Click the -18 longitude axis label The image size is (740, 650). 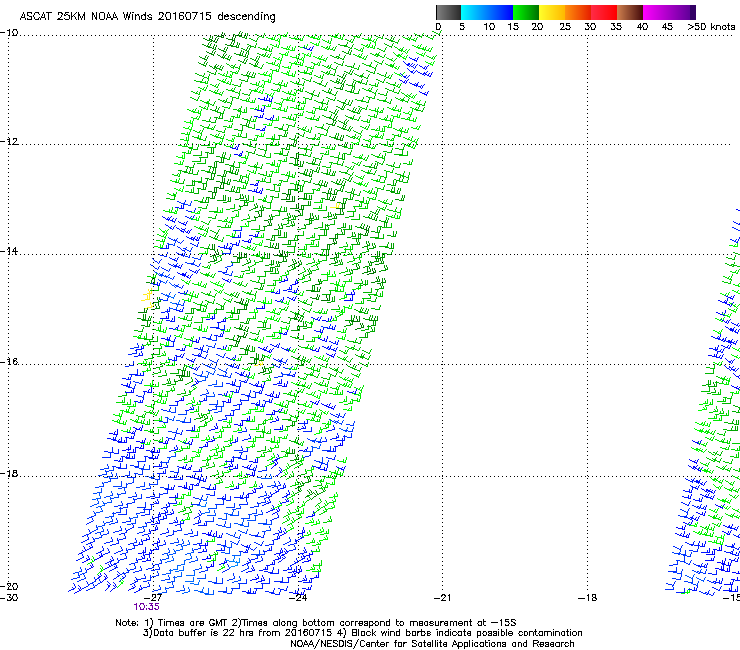coord(587,598)
